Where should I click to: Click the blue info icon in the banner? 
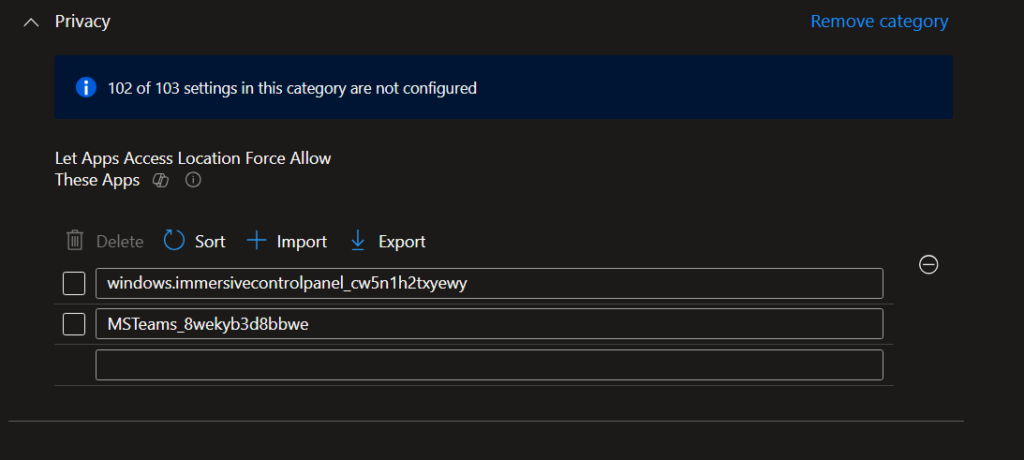coord(86,88)
